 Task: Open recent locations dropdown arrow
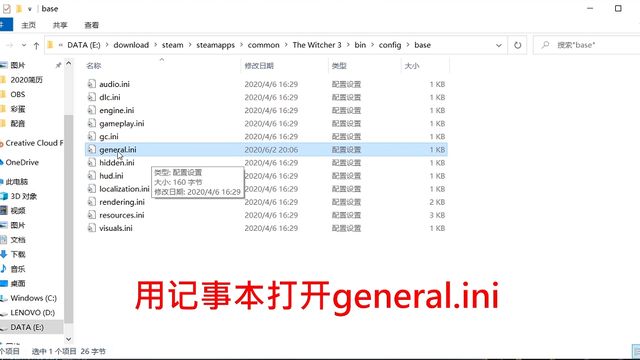(24, 45)
